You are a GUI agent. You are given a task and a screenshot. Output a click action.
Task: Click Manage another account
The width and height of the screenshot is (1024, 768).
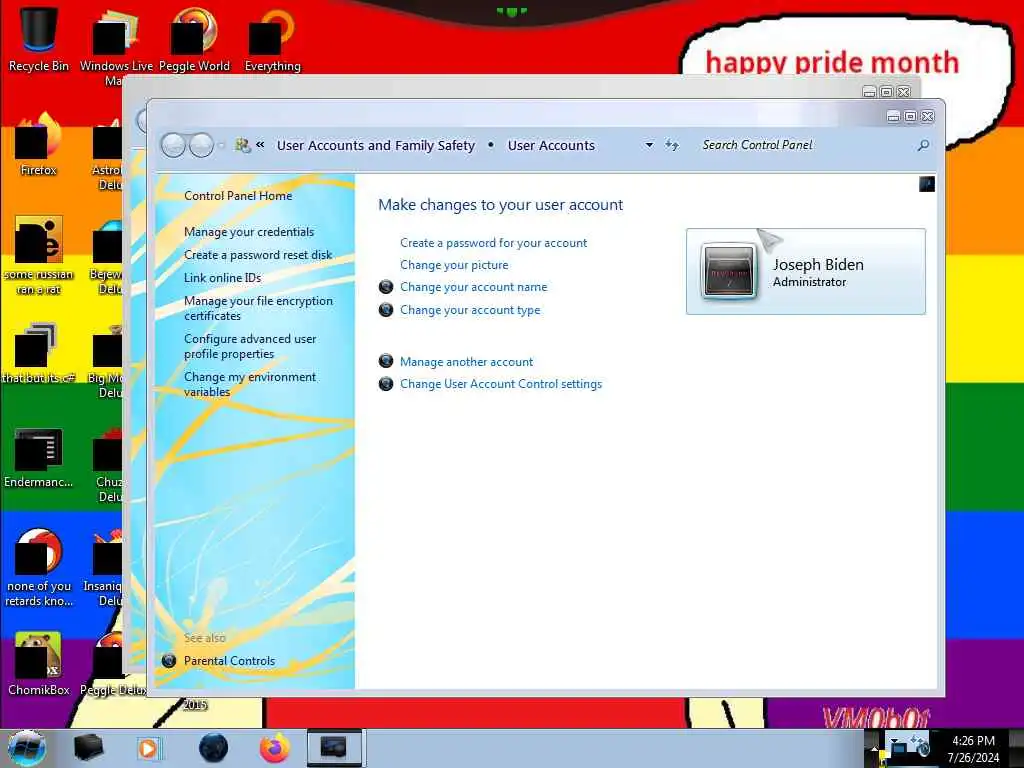466,362
